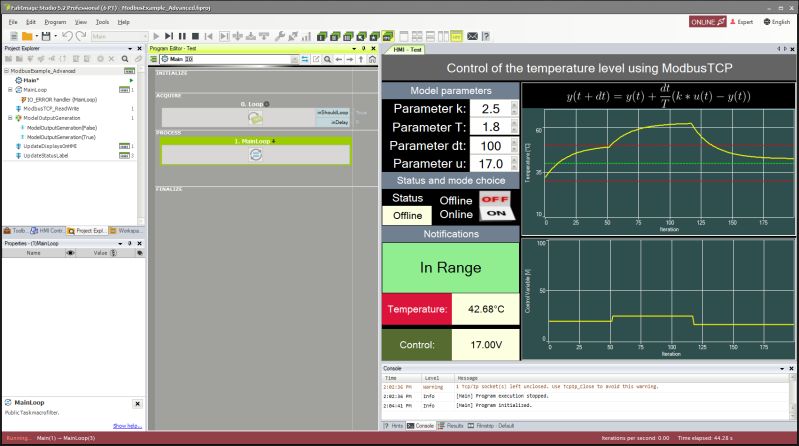
Task: Run the program with the play button
Action: 156,36
